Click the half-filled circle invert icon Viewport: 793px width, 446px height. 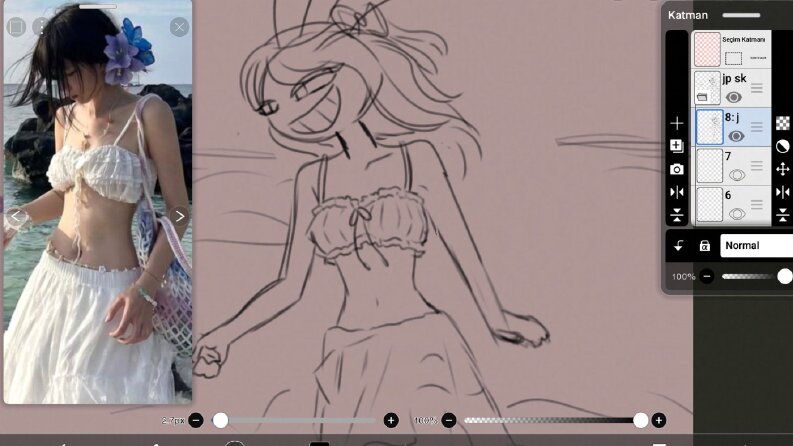[x=783, y=147]
